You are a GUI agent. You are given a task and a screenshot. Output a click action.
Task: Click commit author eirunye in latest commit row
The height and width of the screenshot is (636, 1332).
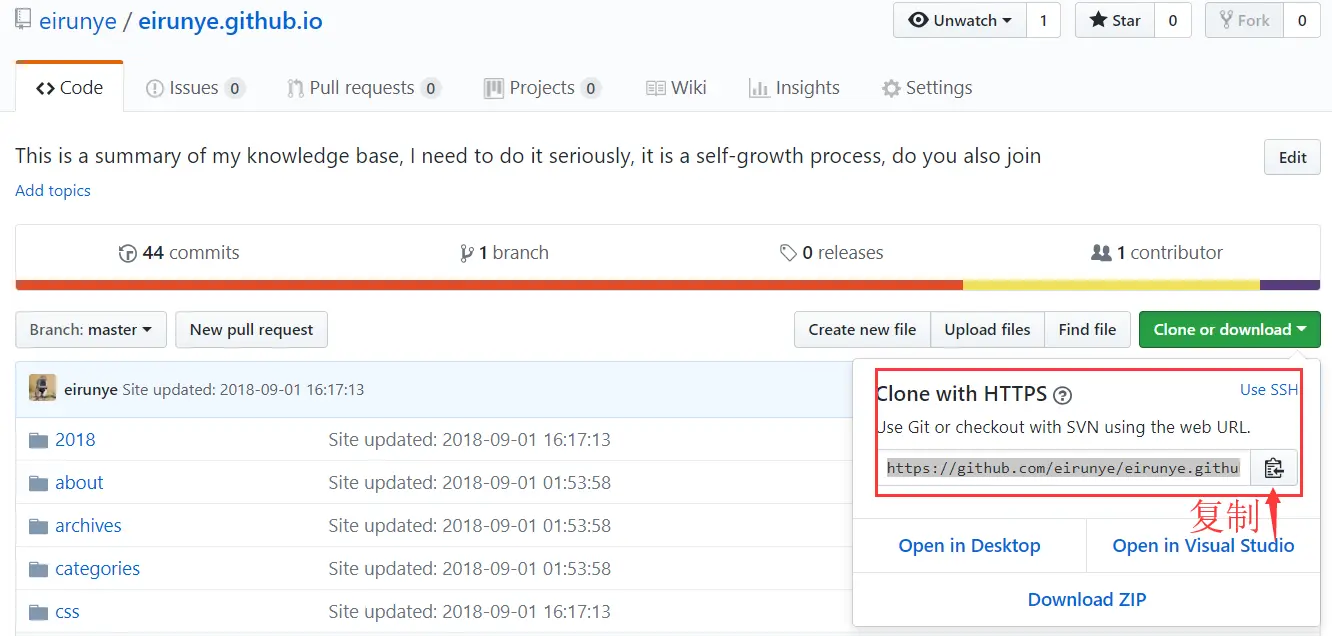[91, 390]
